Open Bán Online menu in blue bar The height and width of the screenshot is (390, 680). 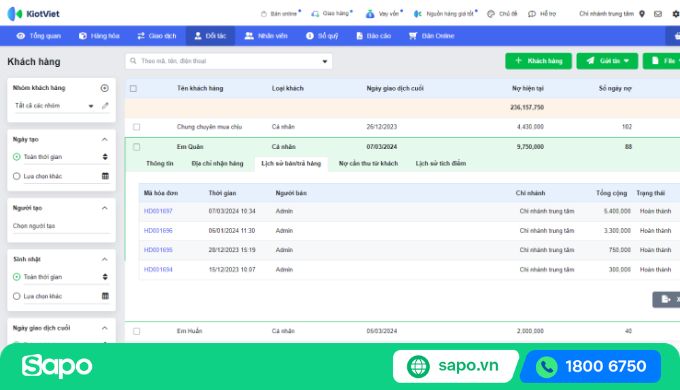pyautogui.click(x=432, y=36)
